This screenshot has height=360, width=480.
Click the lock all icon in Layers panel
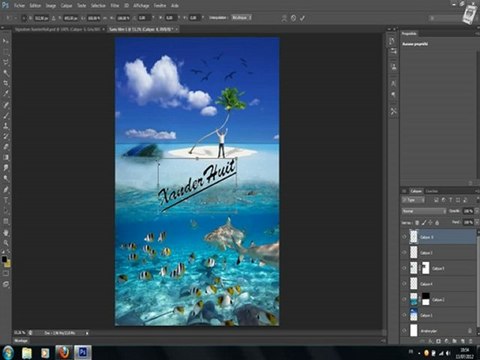pos(437,222)
